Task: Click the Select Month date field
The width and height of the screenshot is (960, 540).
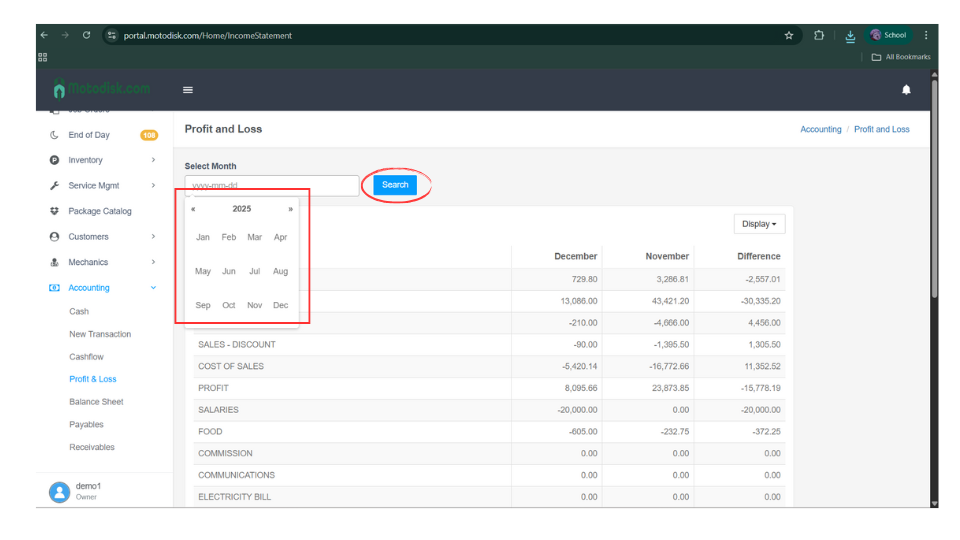Action: coord(271,185)
